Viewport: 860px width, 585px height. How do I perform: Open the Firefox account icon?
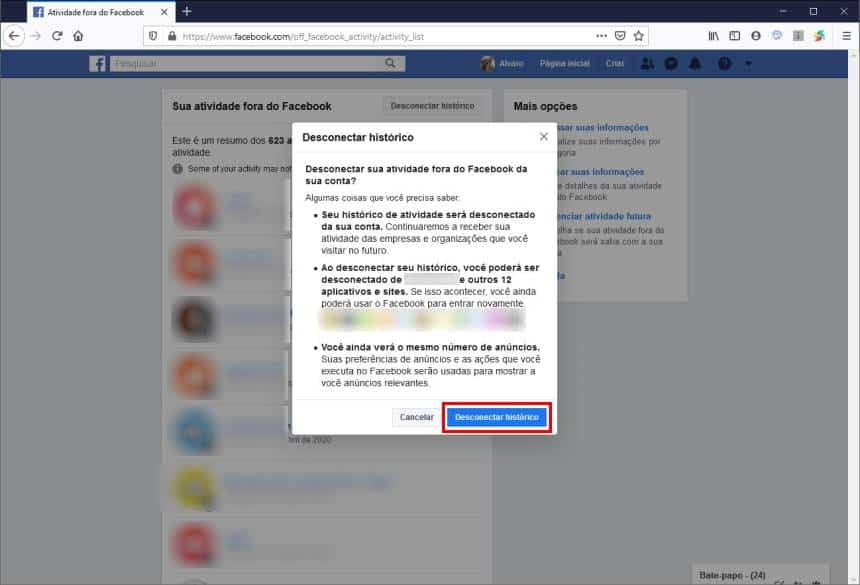coord(756,36)
